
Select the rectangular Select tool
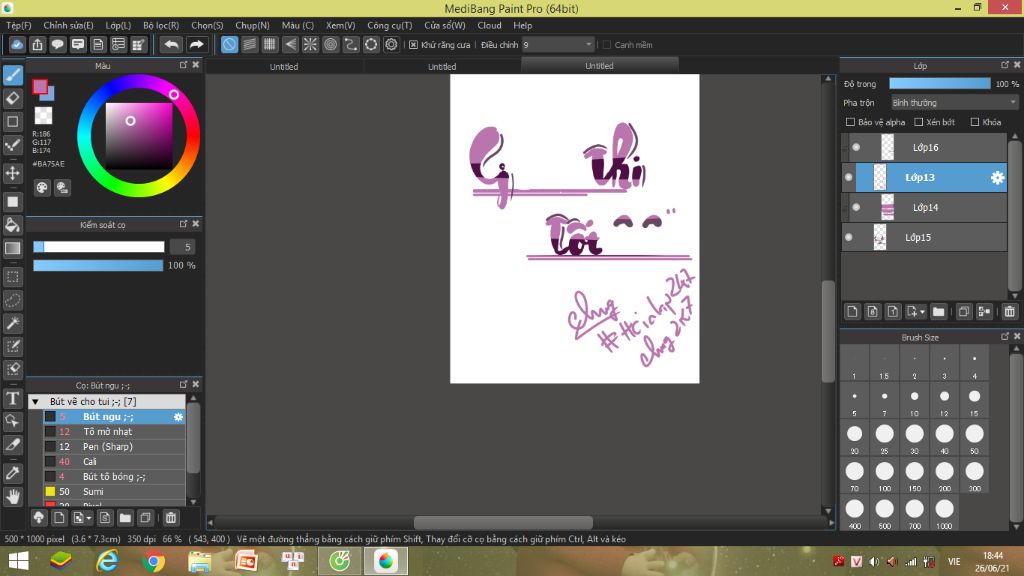[12, 277]
